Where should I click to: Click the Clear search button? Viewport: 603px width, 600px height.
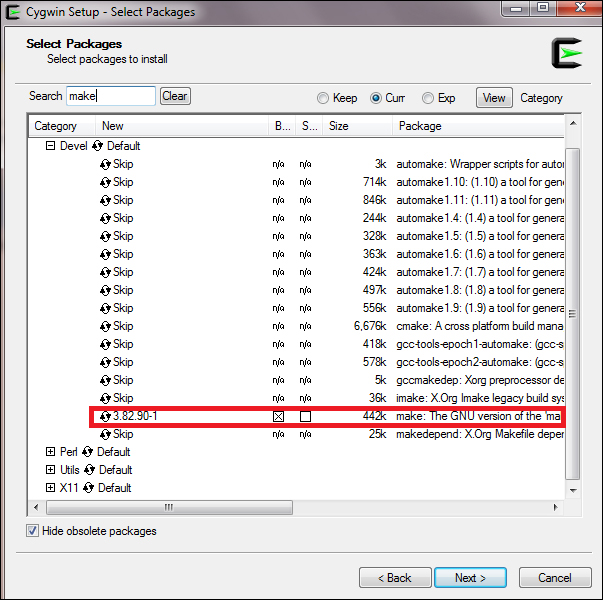pyautogui.click(x=175, y=96)
